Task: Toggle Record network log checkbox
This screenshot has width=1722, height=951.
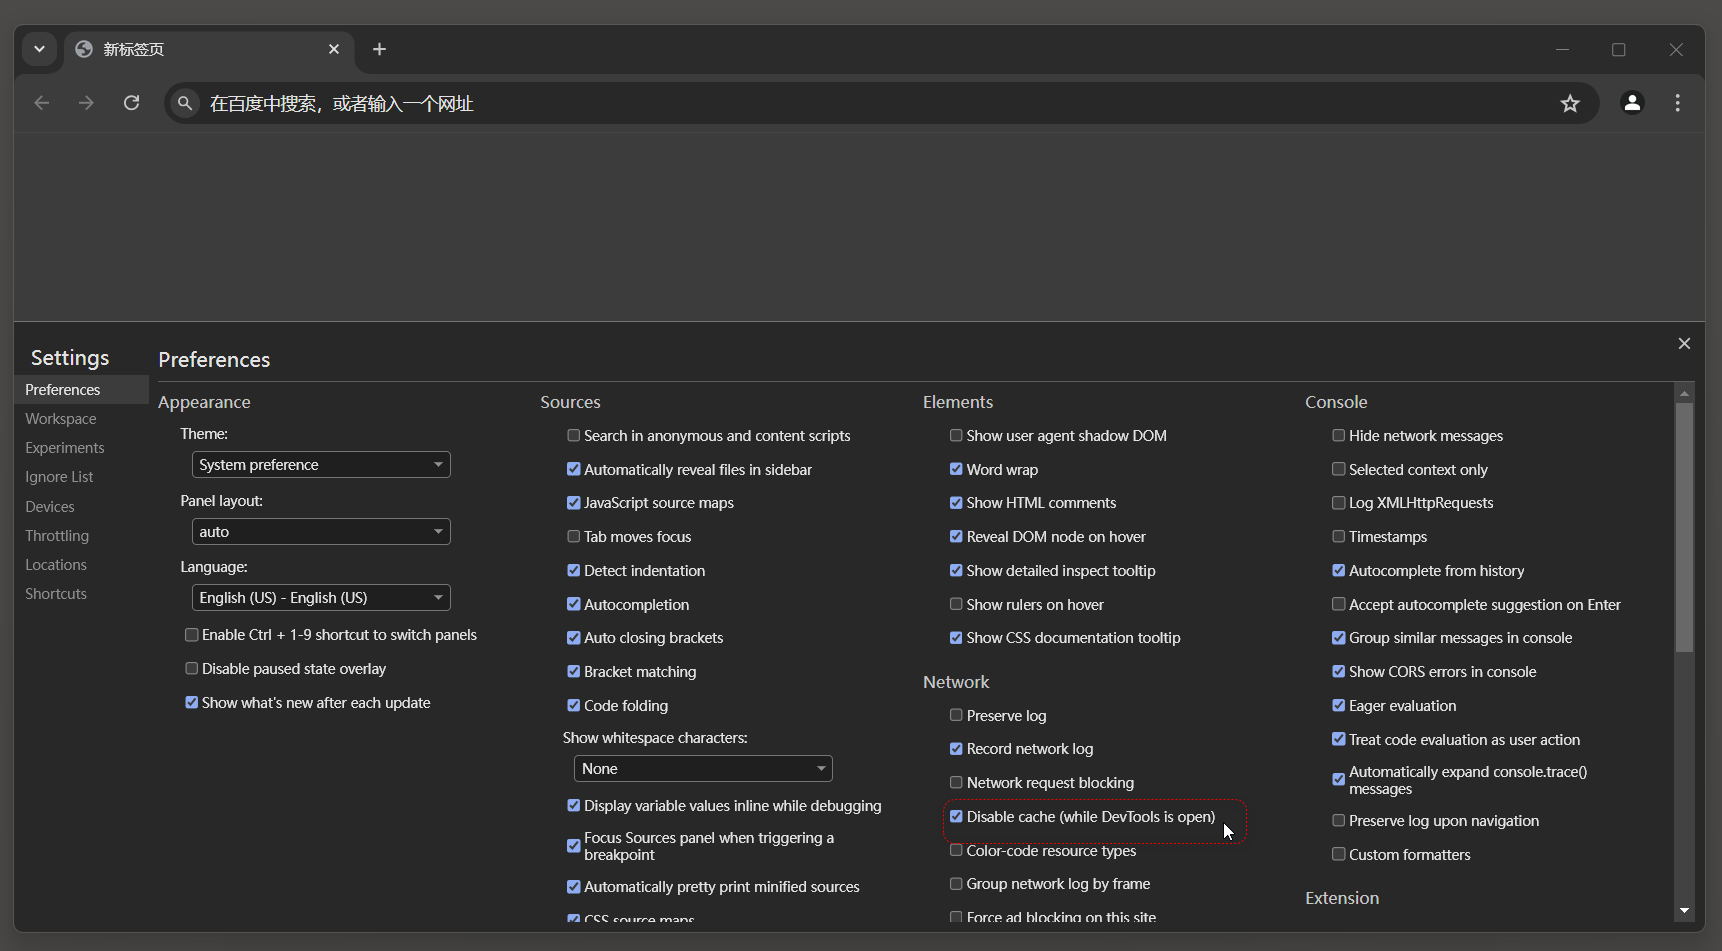Action: pyautogui.click(x=956, y=749)
